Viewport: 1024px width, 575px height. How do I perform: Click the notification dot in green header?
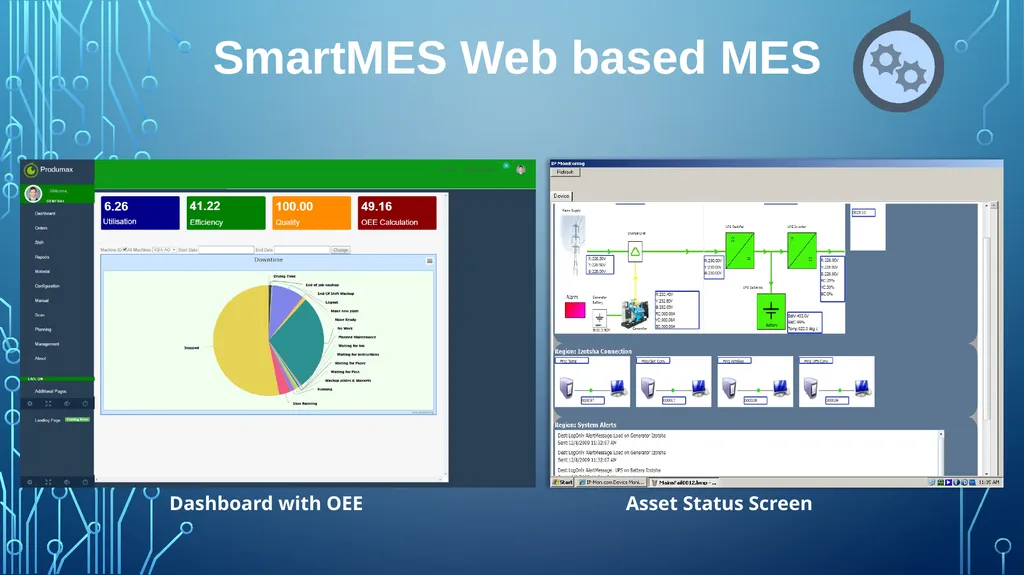506,166
